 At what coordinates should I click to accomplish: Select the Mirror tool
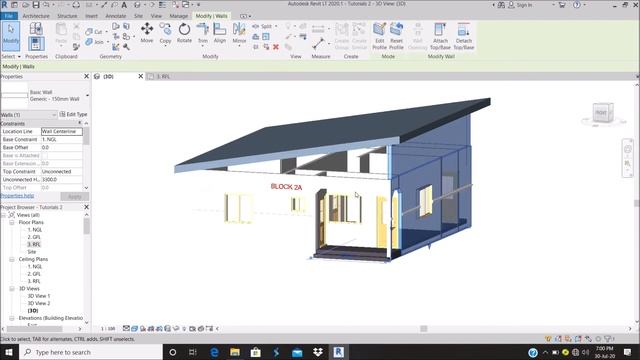(x=239, y=33)
